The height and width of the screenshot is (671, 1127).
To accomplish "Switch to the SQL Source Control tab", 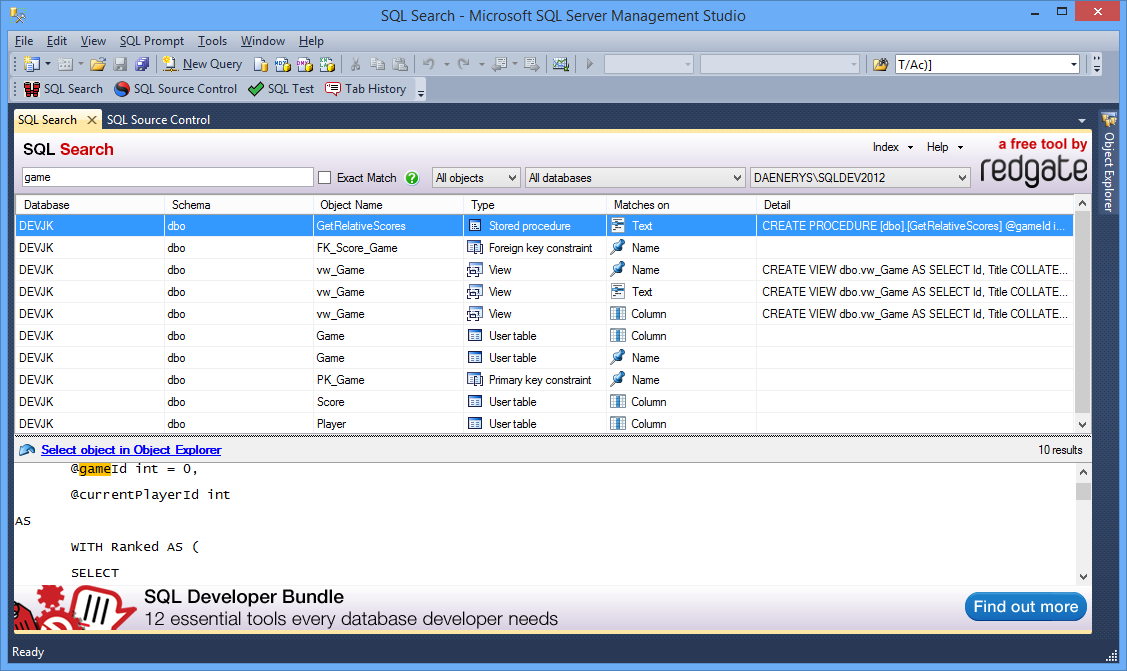I will (158, 120).
